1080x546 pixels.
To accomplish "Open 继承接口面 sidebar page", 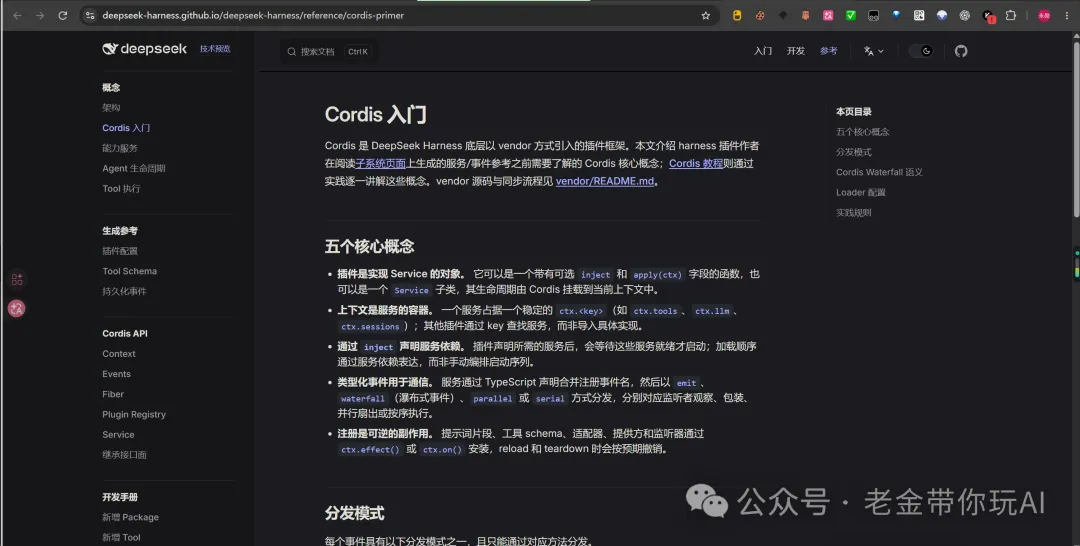I will pyautogui.click(x=124, y=454).
